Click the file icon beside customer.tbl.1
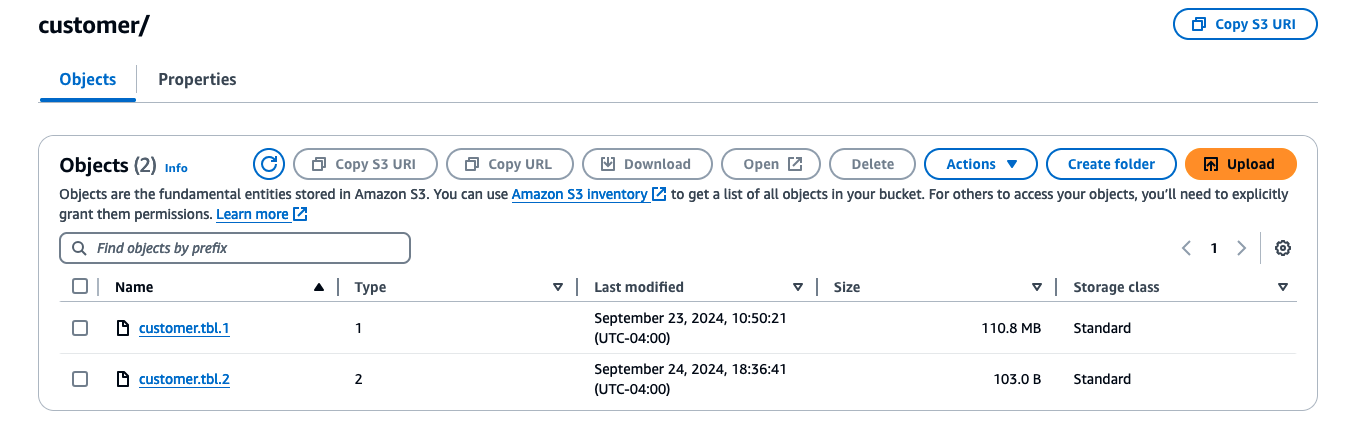This screenshot has width=1365, height=448. tap(123, 328)
